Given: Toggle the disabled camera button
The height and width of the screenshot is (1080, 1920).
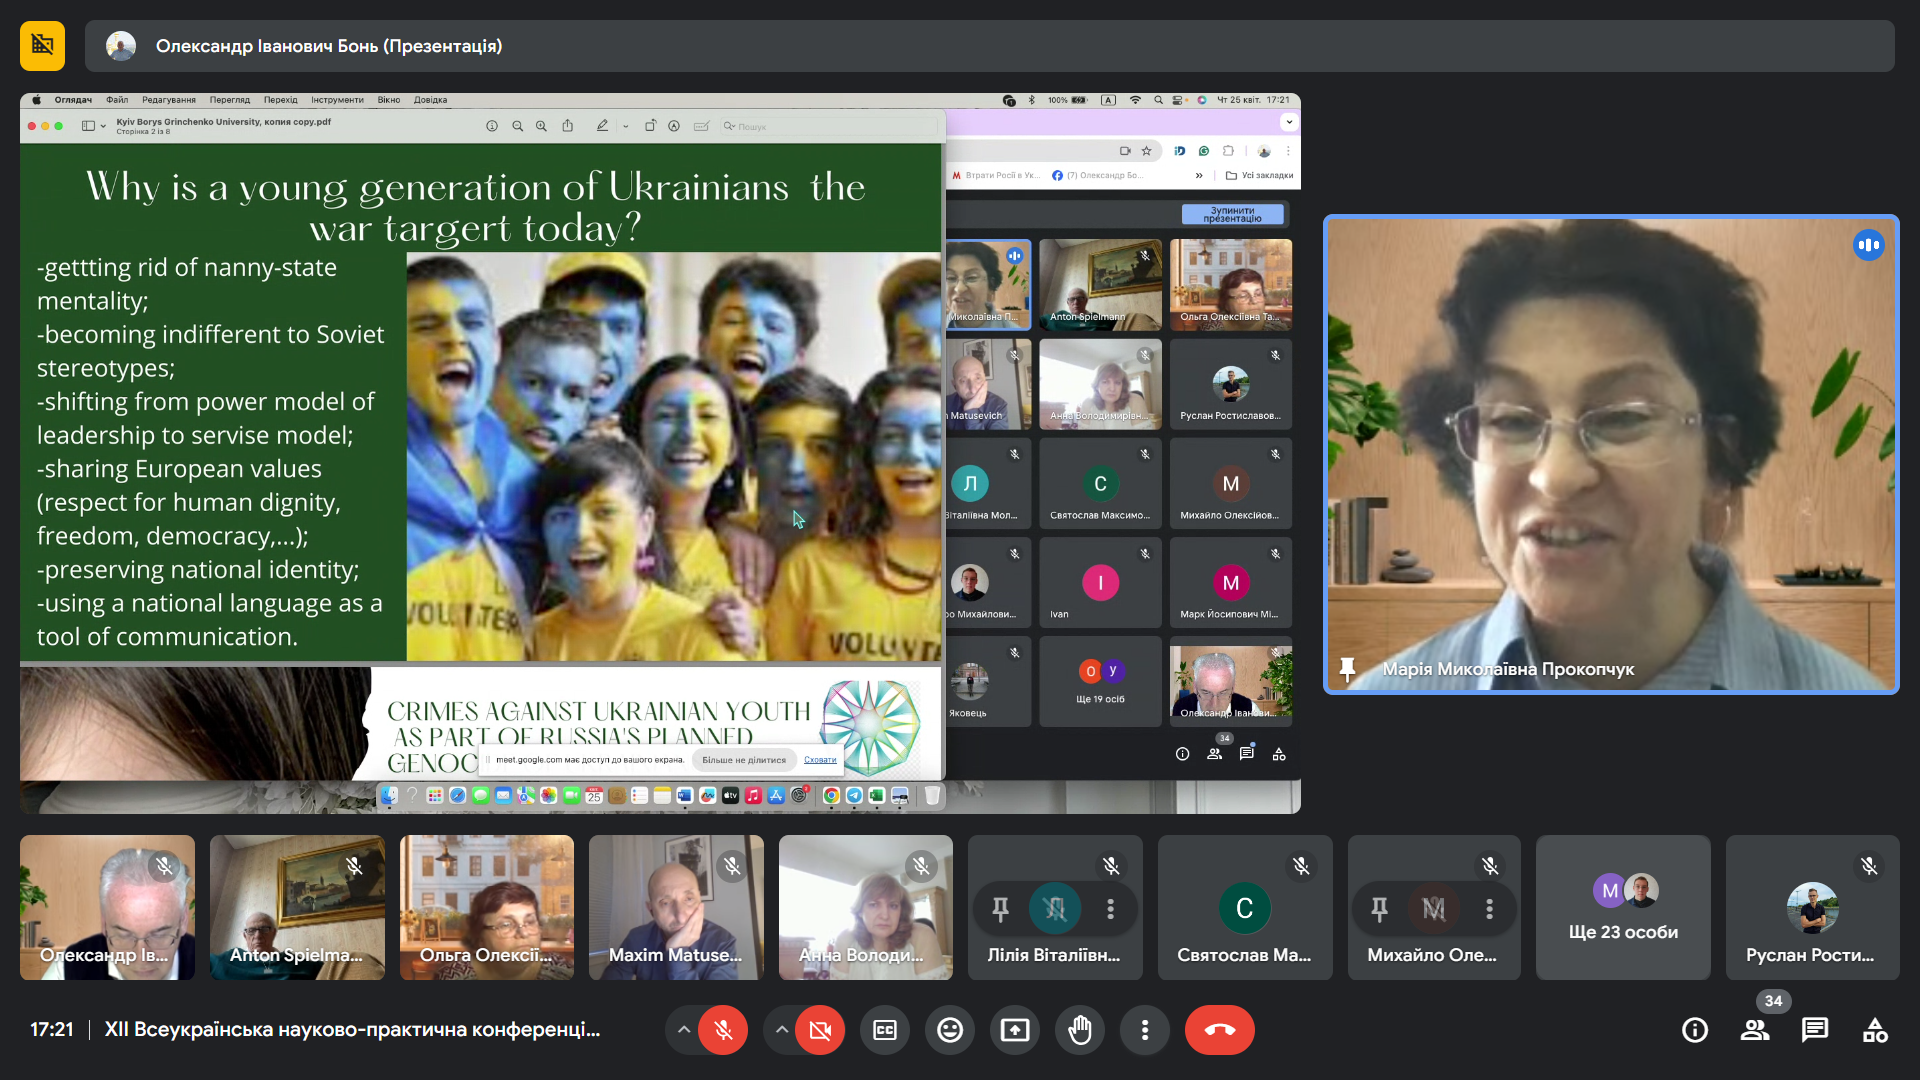Looking at the screenshot, I should click(820, 1030).
